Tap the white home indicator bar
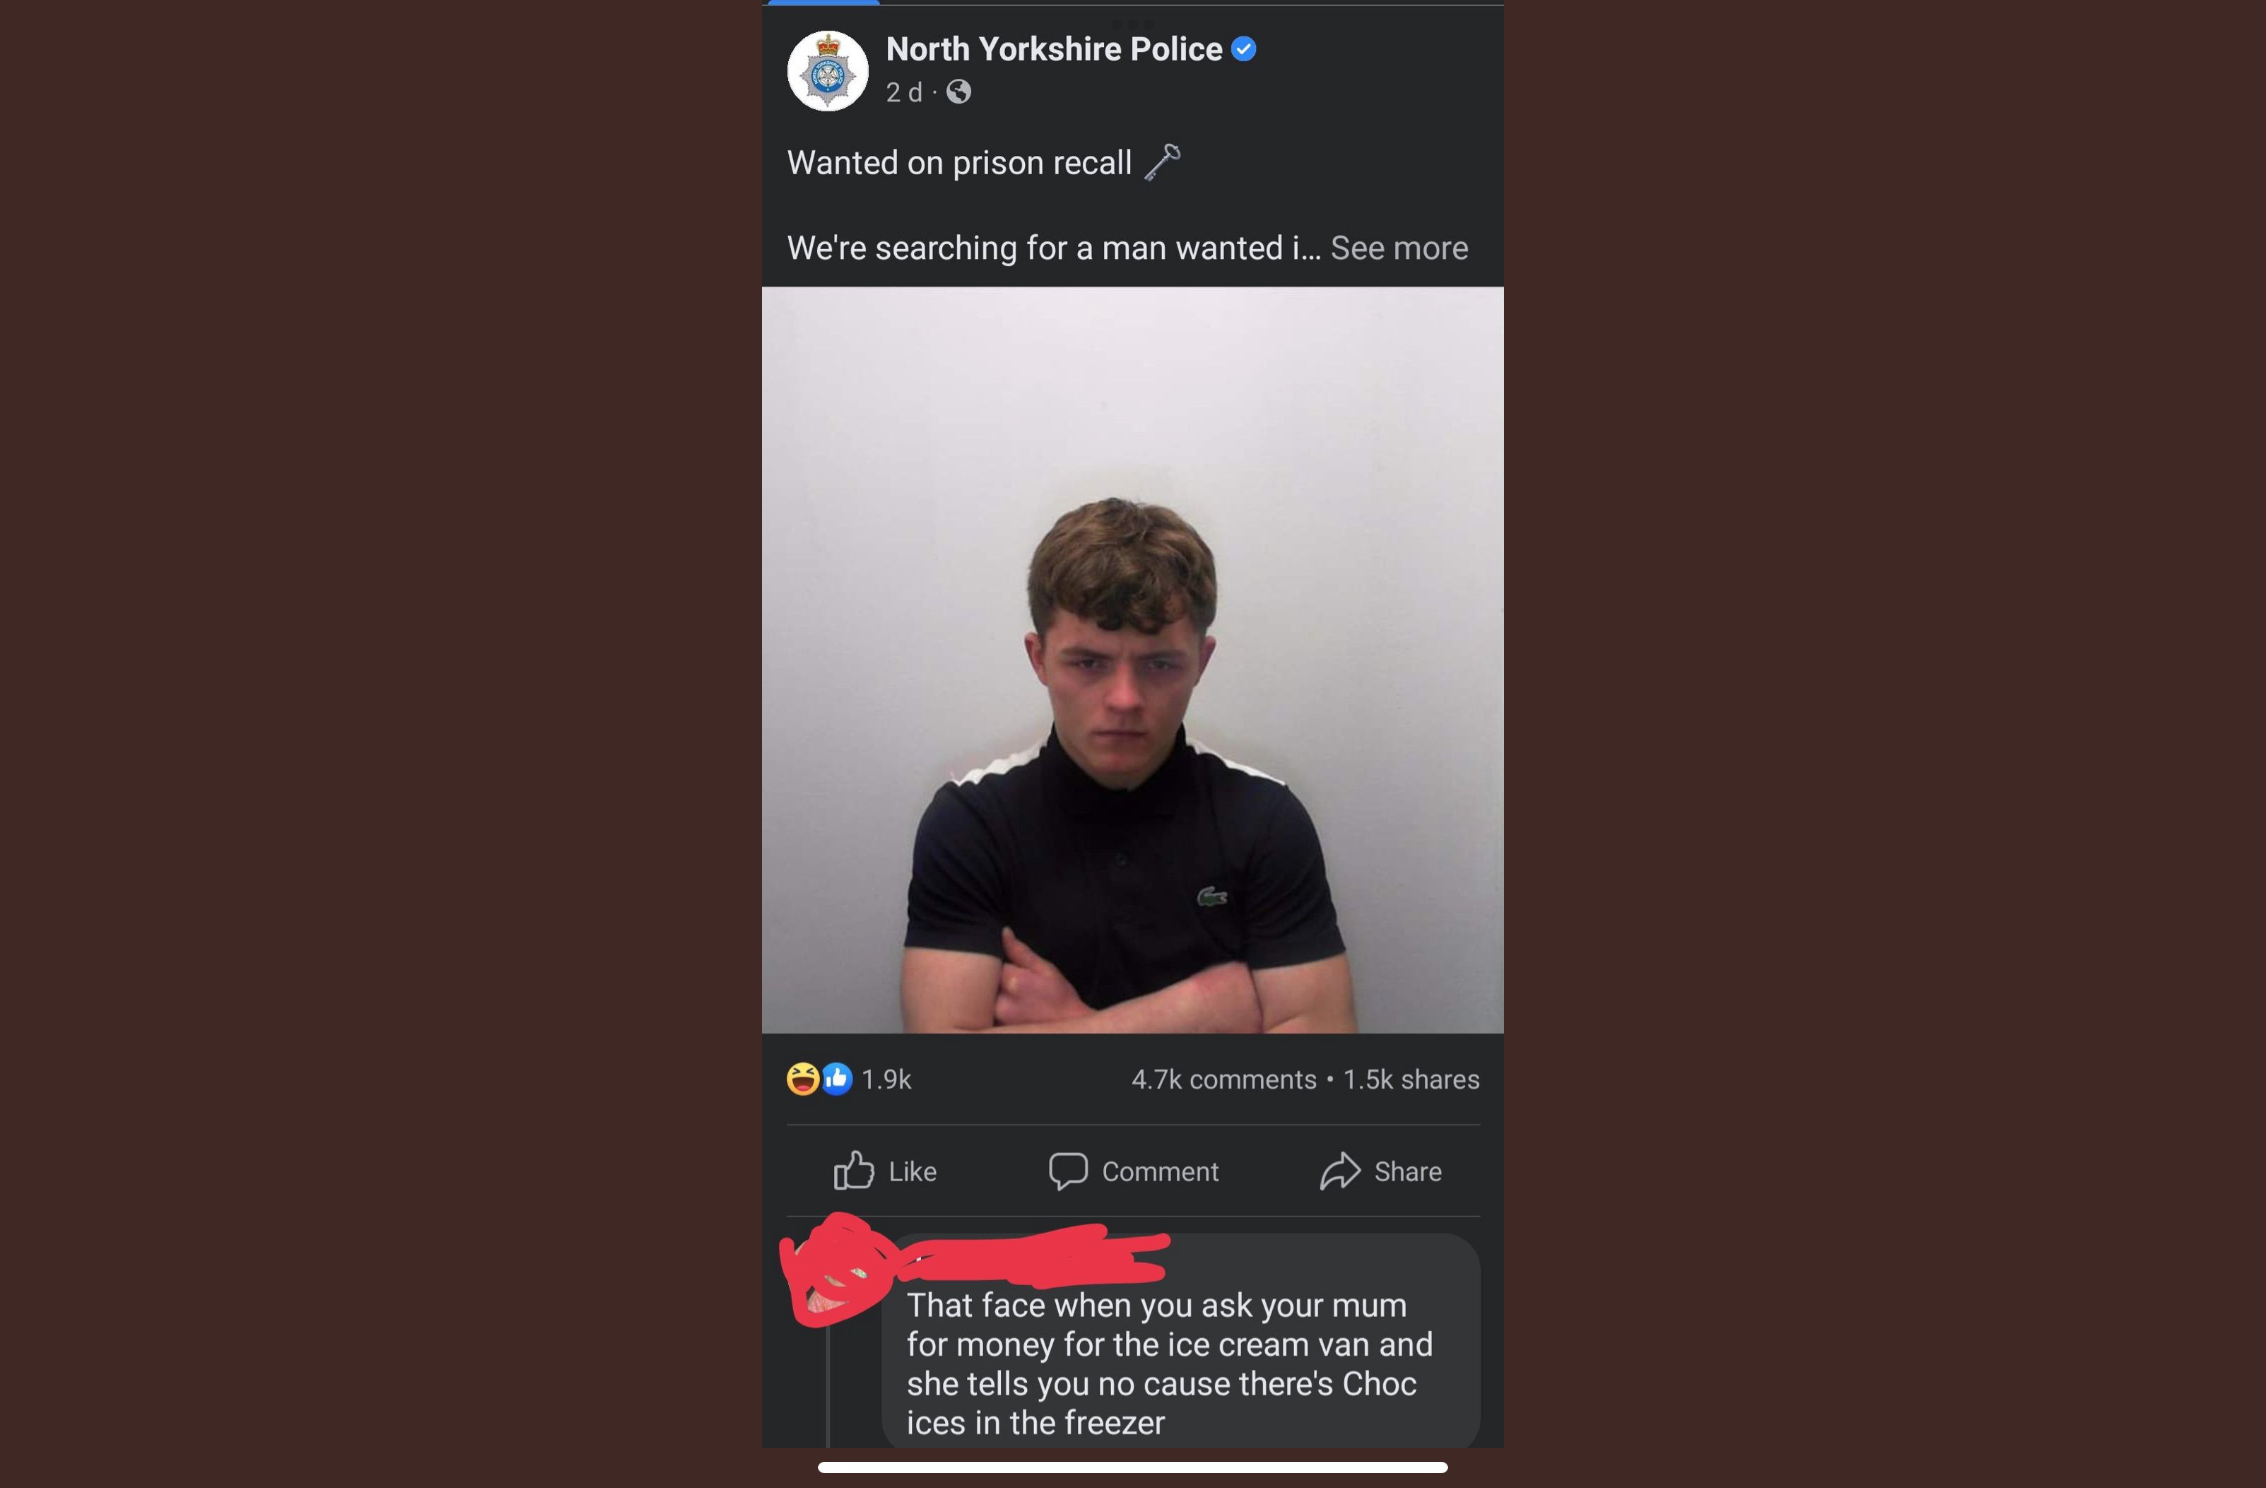The image size is (2266, 1488). 1132,1467
